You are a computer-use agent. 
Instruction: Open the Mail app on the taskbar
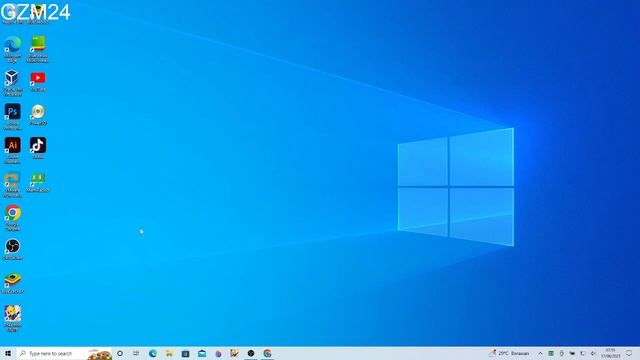click(x=202, y=353)
